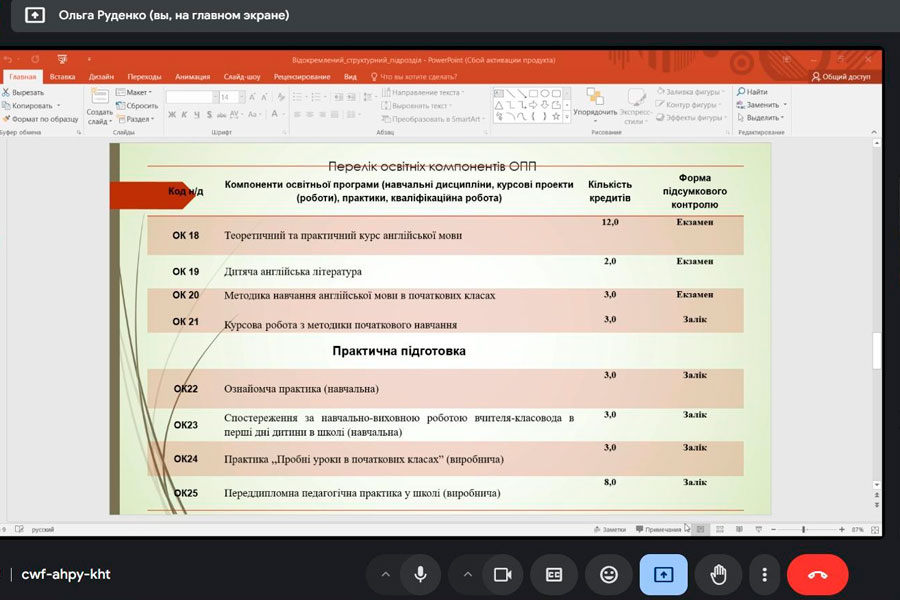Click Создать слайд in the ribbon
The image size is (900, 600).
click(x=99, y=104)
